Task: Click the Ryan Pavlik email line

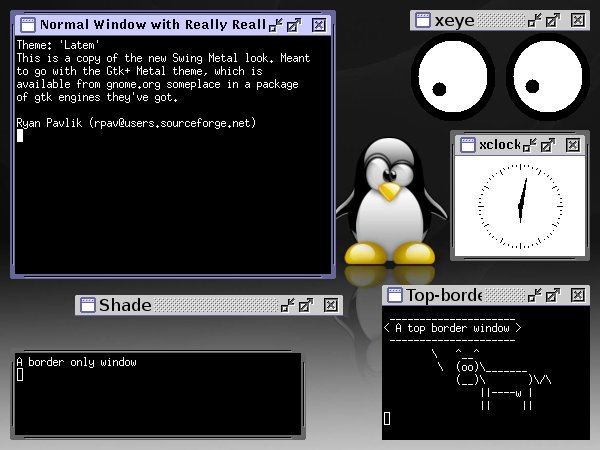Action: [136, 123]
